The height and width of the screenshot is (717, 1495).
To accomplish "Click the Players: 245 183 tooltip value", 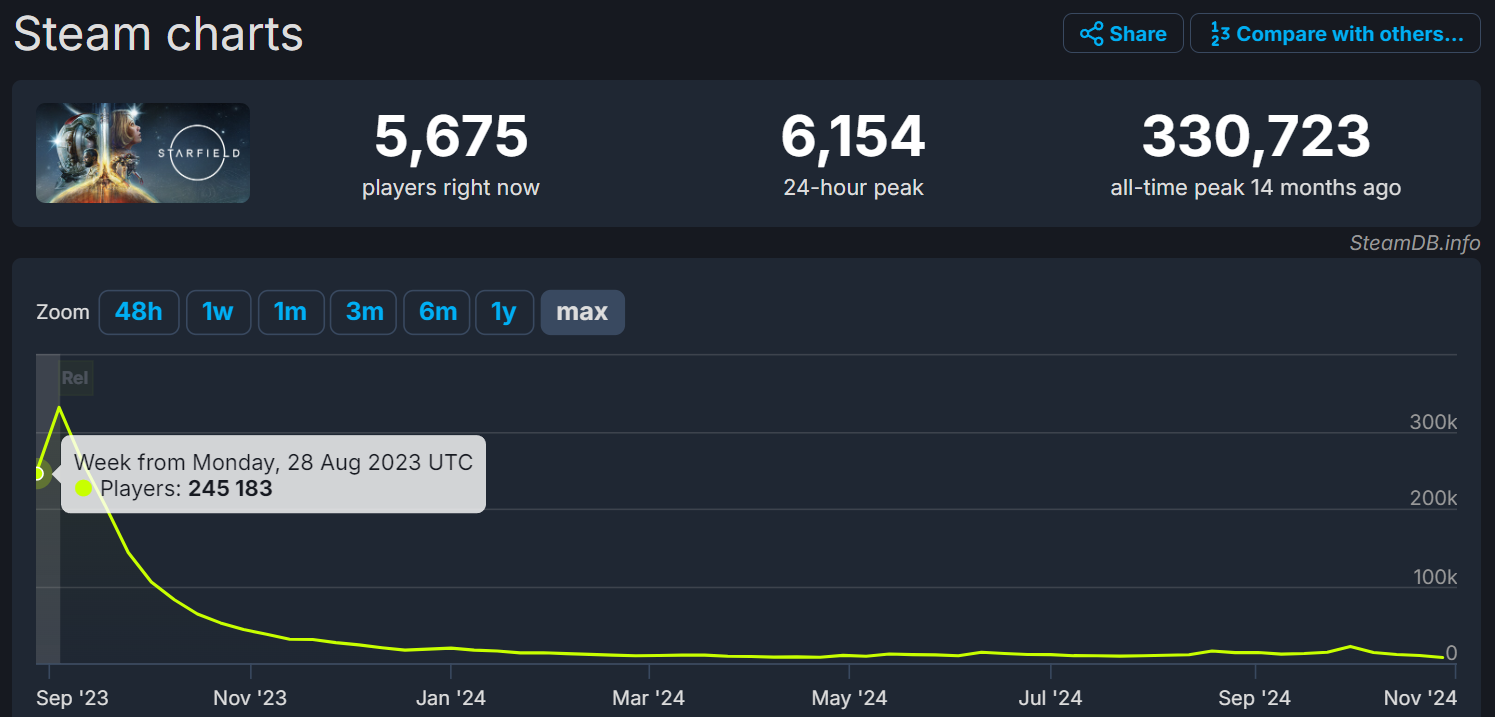I will (x=186, y=489).
